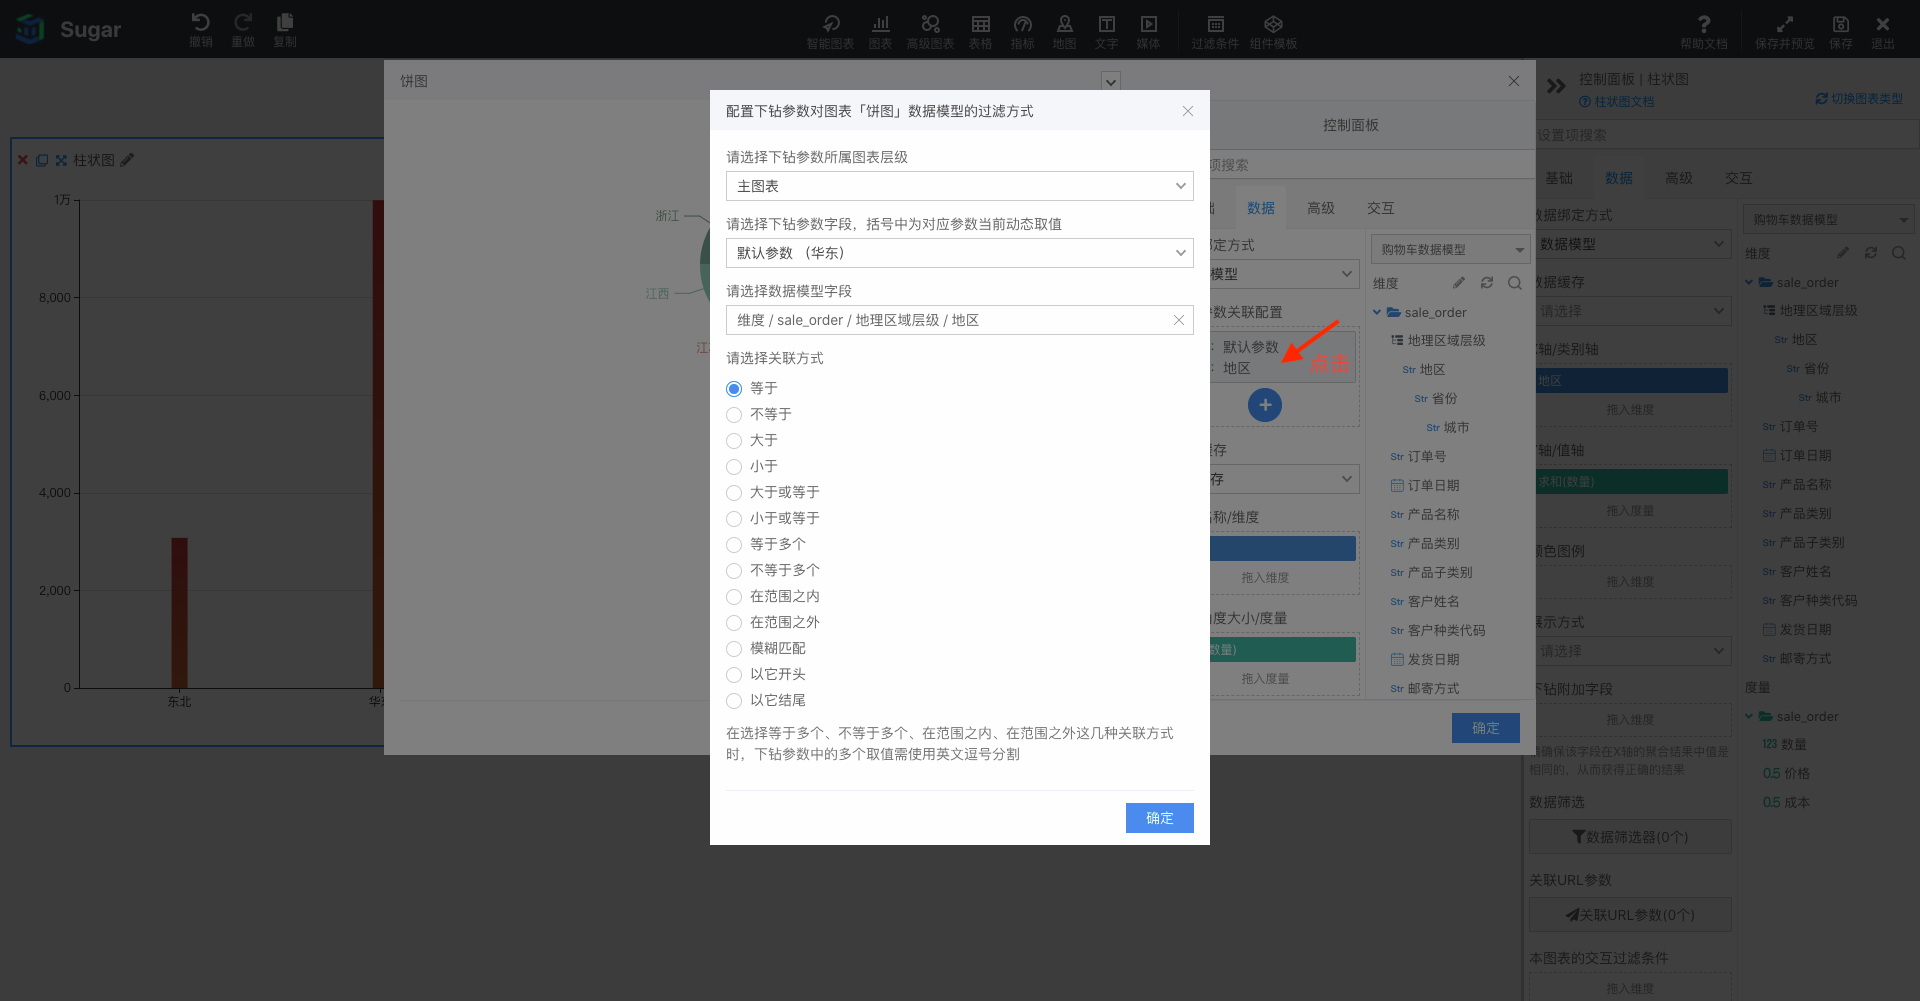Open the 主图表 chart level dropdown
Viewport: 1920px width, 1001px height.
[x=960, y=186]
